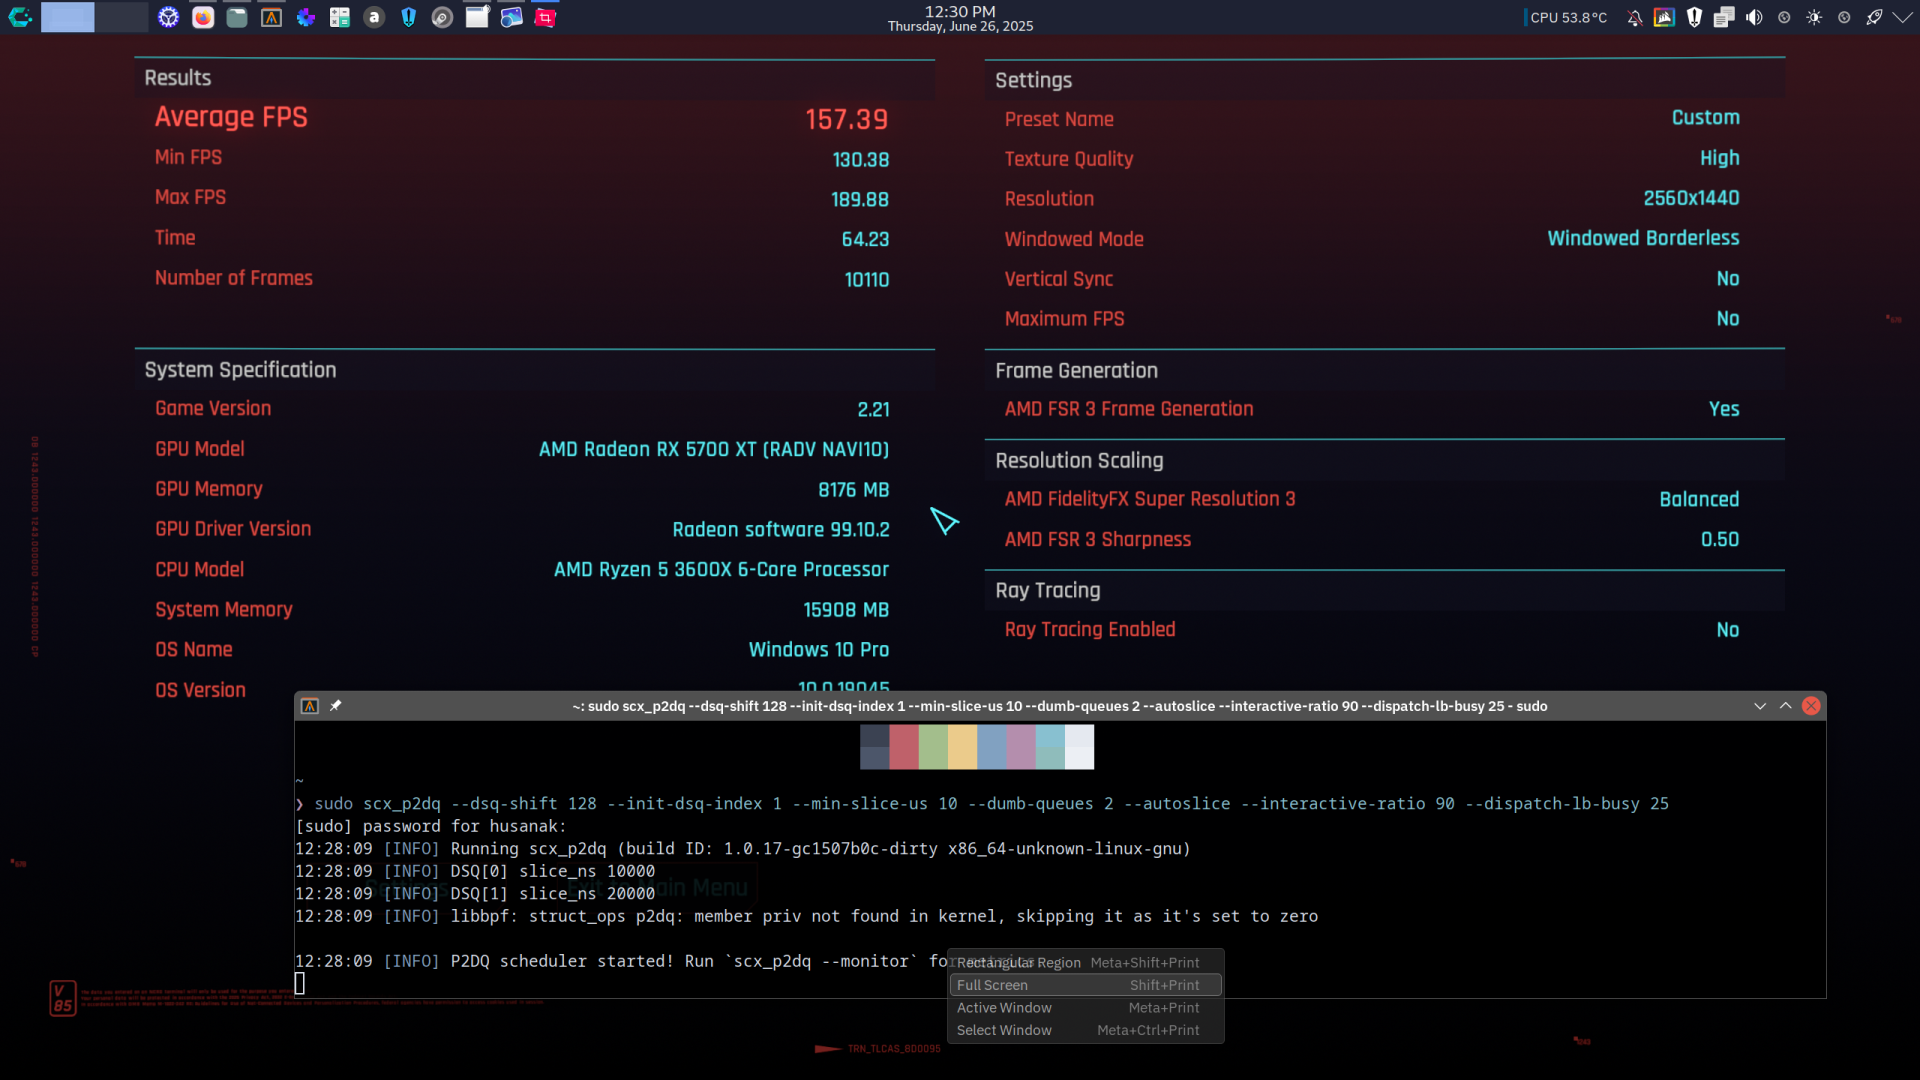The image size is (1920, 1080).
Task: Click the volume speaker tray icon
Action: coord(1754,17)
